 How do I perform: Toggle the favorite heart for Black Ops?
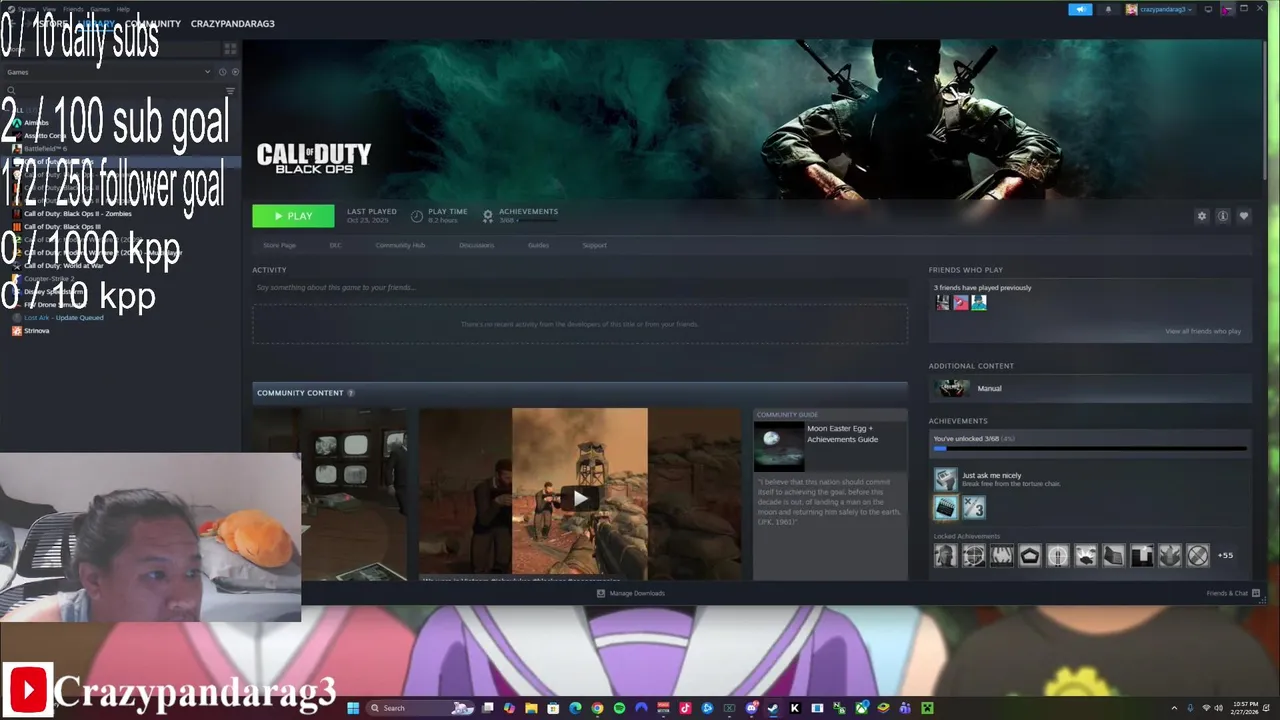click(1244, 216)
